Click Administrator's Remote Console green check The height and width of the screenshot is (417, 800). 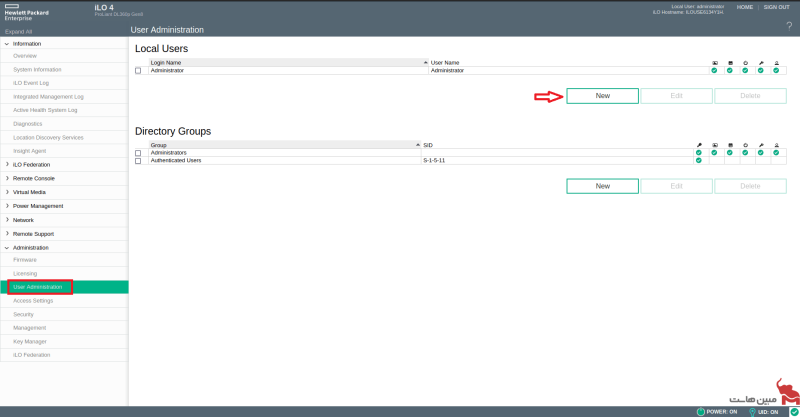click(714, 70)
